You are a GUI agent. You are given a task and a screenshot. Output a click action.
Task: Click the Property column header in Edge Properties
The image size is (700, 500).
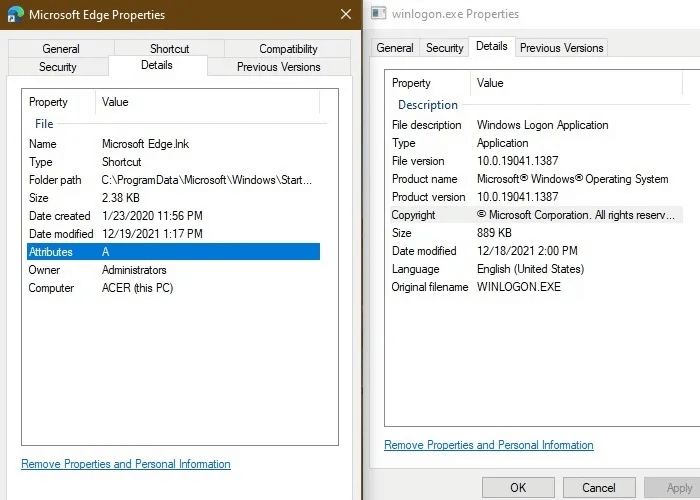tap(49, 102)
